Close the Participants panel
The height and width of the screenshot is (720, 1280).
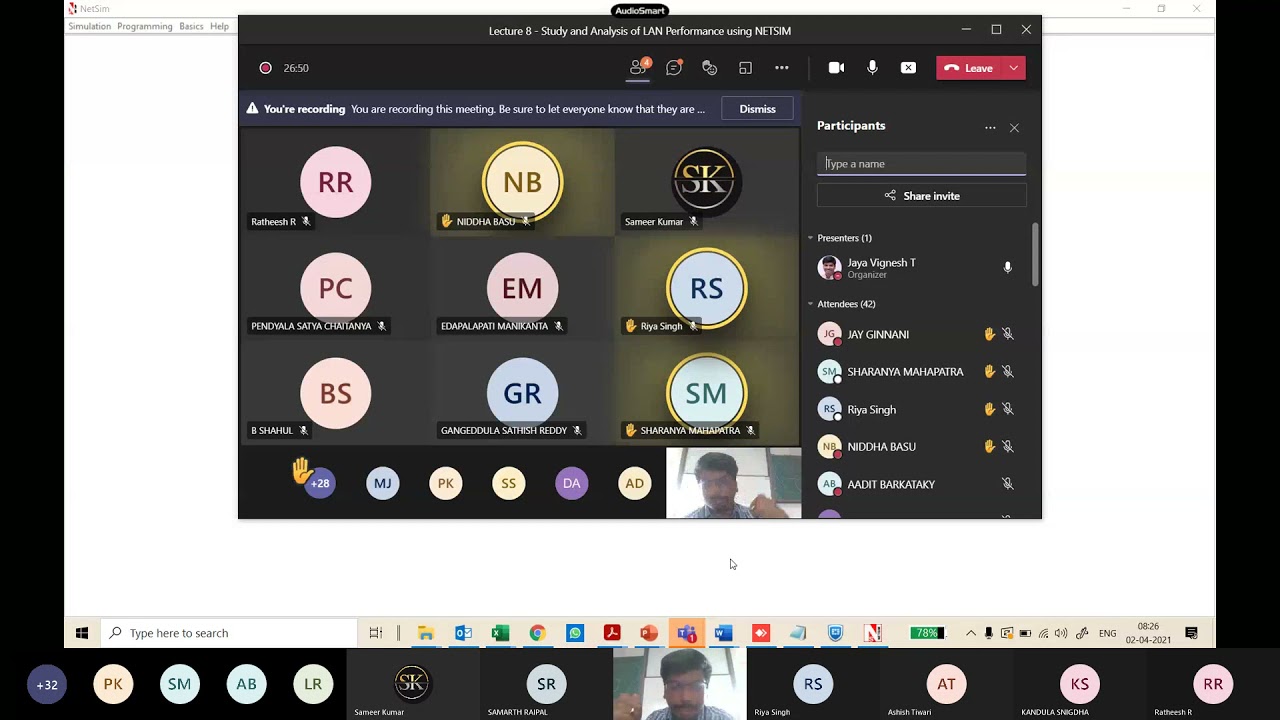pyautogui.click(x=1014, y=127)
